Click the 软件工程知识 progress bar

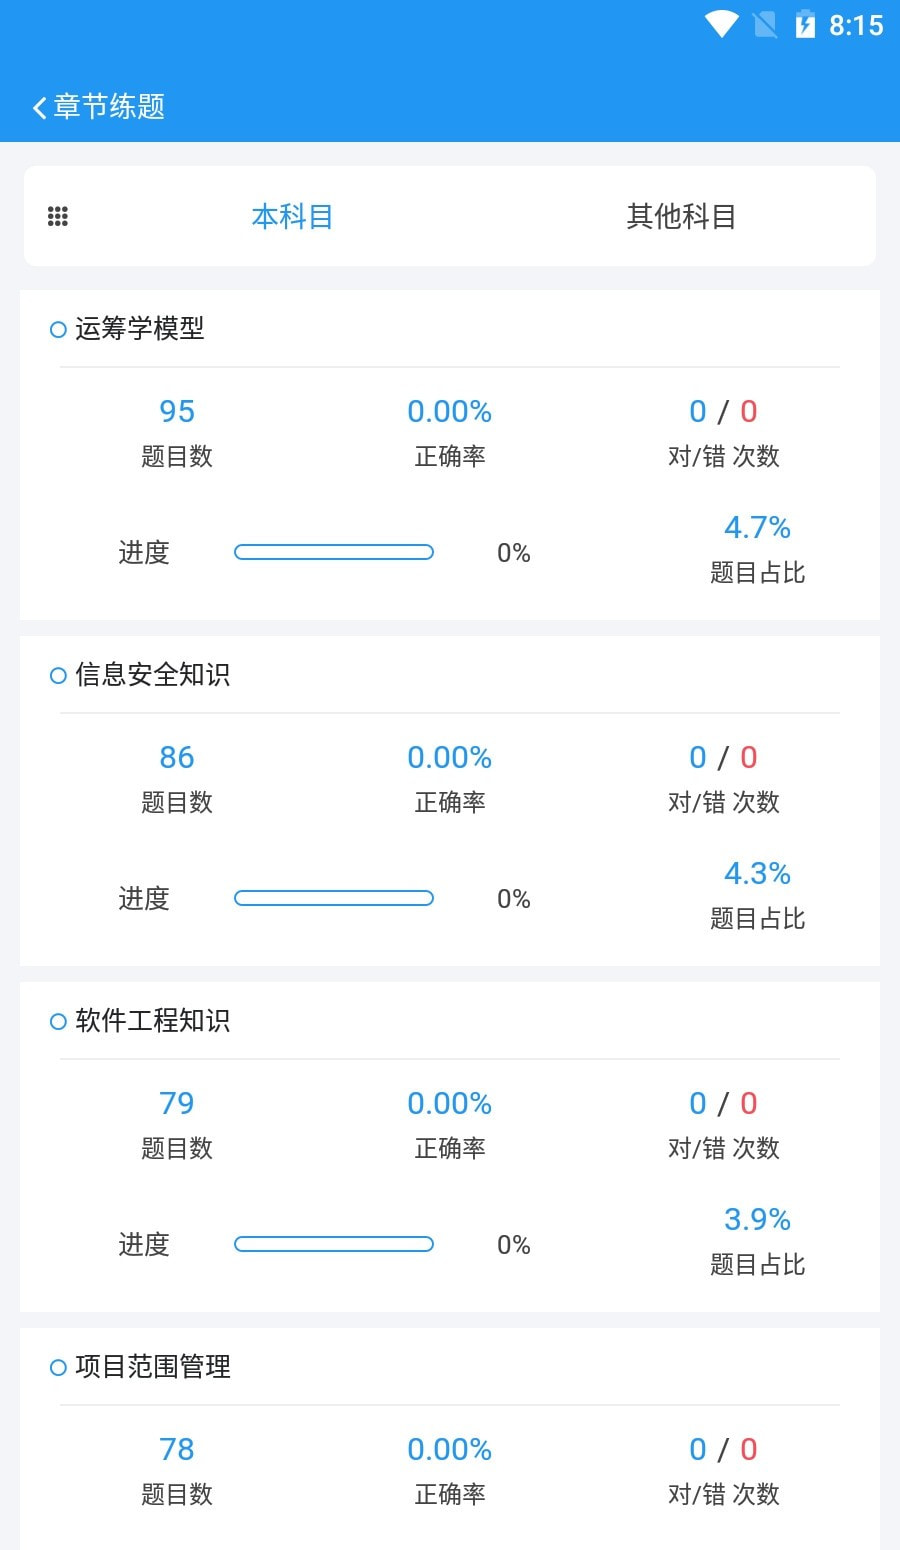[334, 1244]
